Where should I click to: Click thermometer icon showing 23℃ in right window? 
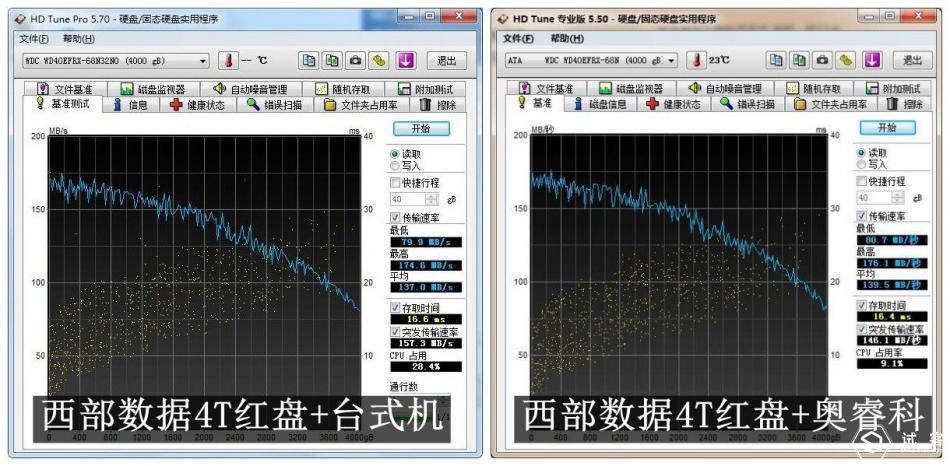[x=696, y=60]
